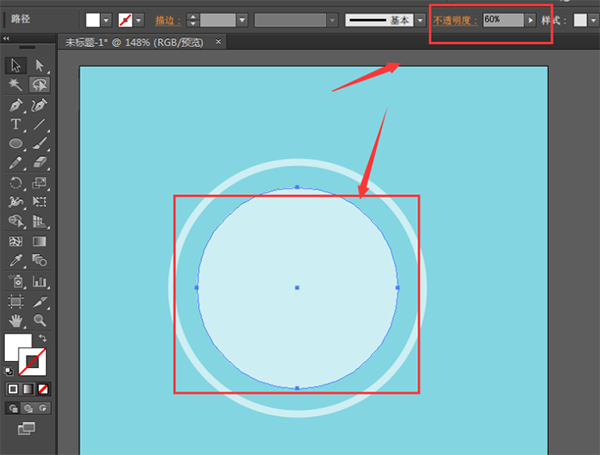Select the Warp tool
Image resolution: width=600 pixels, height=455 pixels.
point(16,202)
